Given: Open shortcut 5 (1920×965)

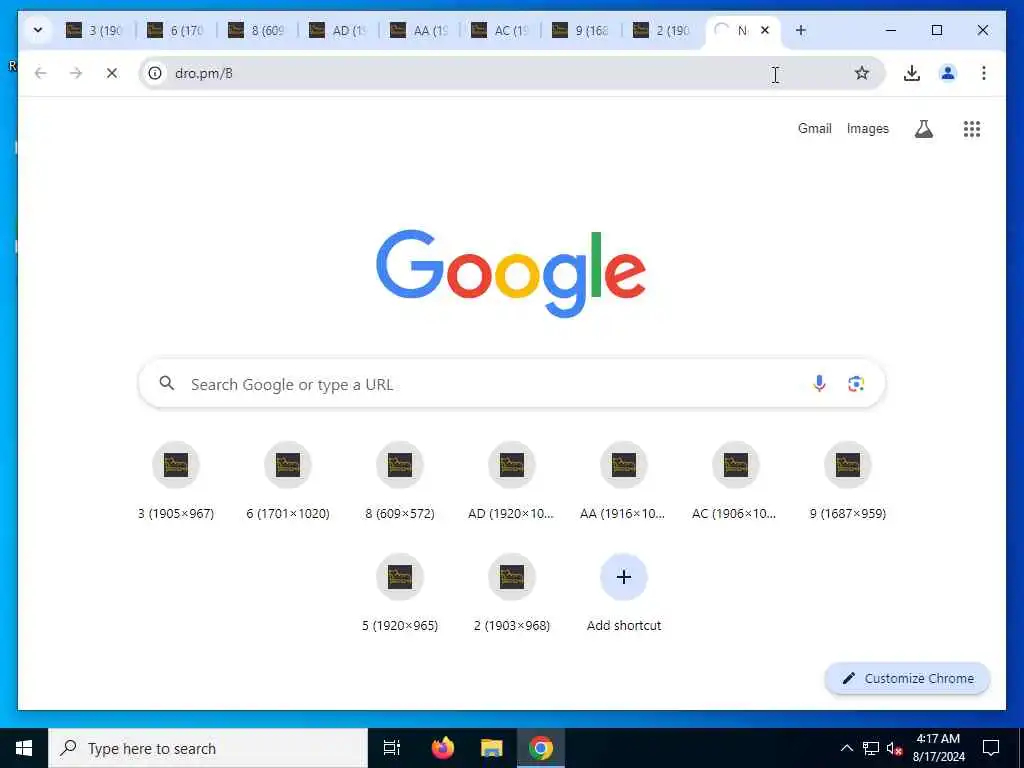Looking at the screenshot, I should [400, 593].
